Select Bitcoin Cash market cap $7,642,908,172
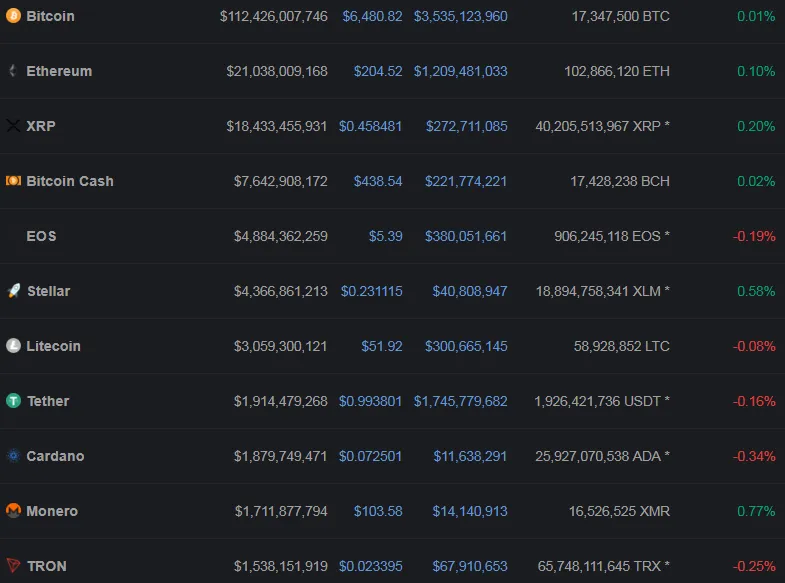Viewport: 785px width, 583px height. click(x=281, y=181)
